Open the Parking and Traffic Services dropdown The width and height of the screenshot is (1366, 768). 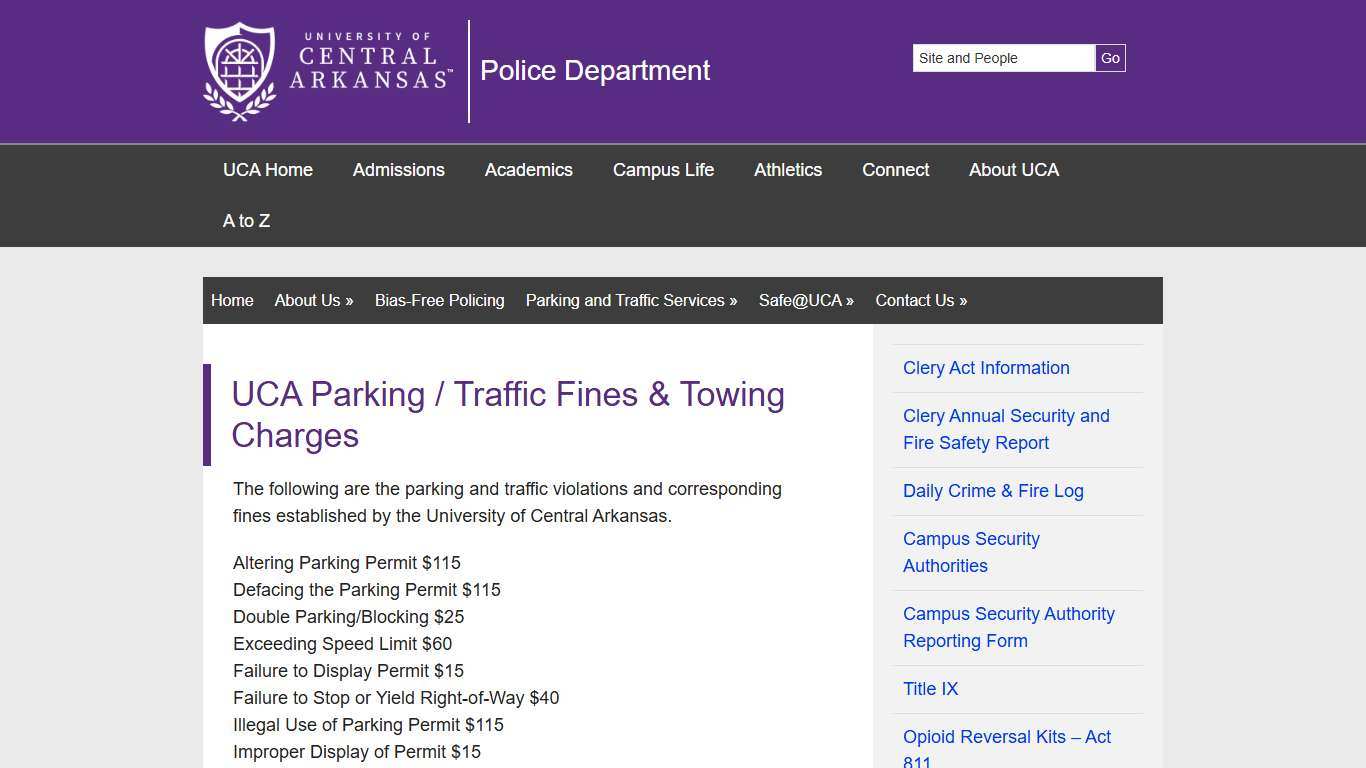point(631,300)
